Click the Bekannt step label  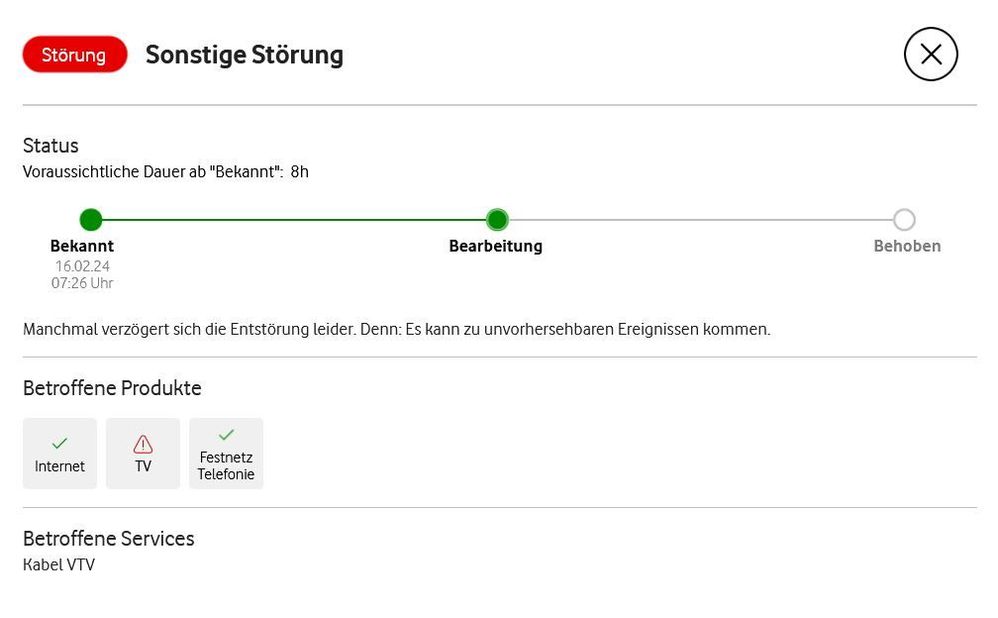click(x=82, y=246)
